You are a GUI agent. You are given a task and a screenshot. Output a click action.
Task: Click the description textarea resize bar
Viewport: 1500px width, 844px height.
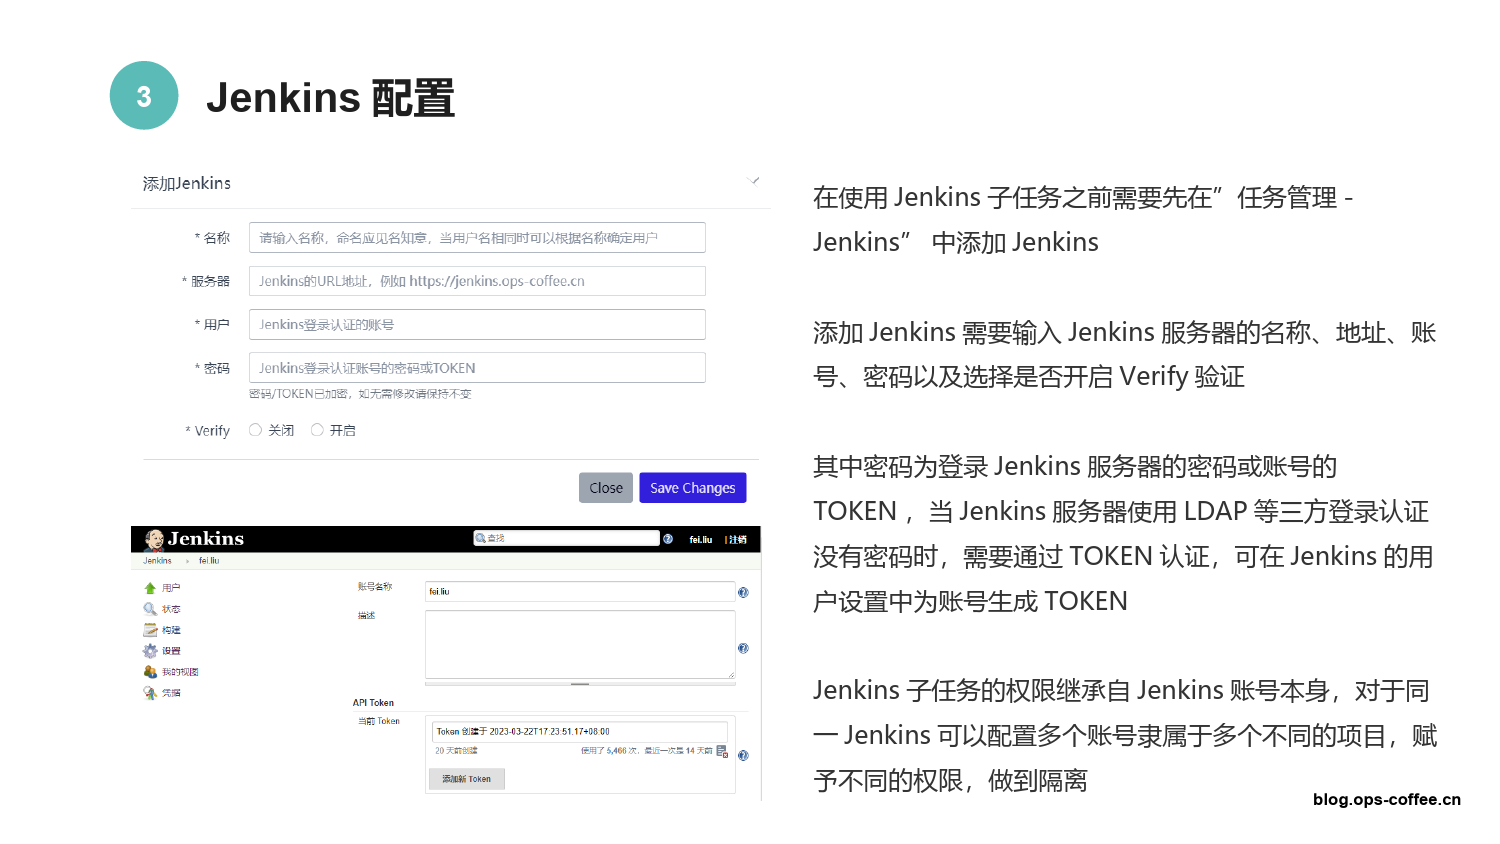(x=580, y=684)
